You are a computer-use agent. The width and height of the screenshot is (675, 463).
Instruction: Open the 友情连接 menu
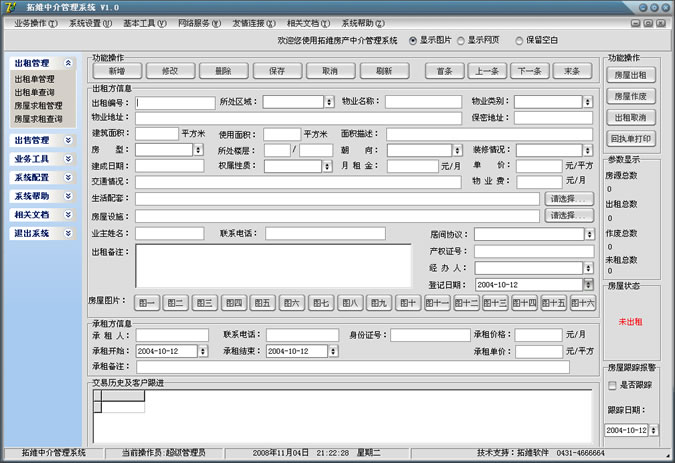[x=254, y=23]
